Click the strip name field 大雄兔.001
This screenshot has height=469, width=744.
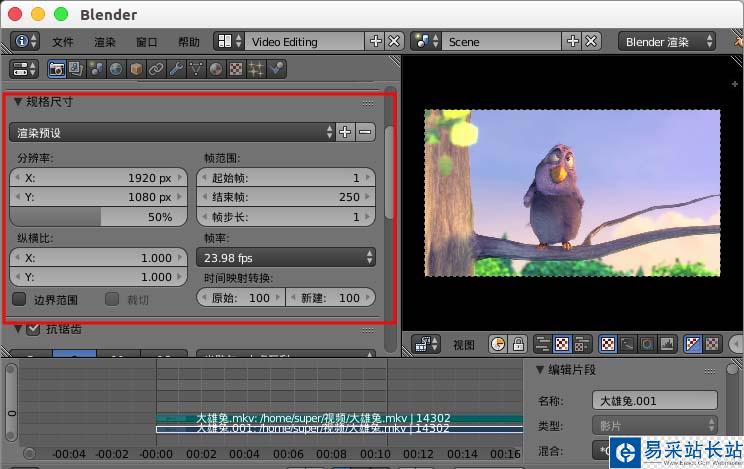pyautogui.click(x=654, y=401)
